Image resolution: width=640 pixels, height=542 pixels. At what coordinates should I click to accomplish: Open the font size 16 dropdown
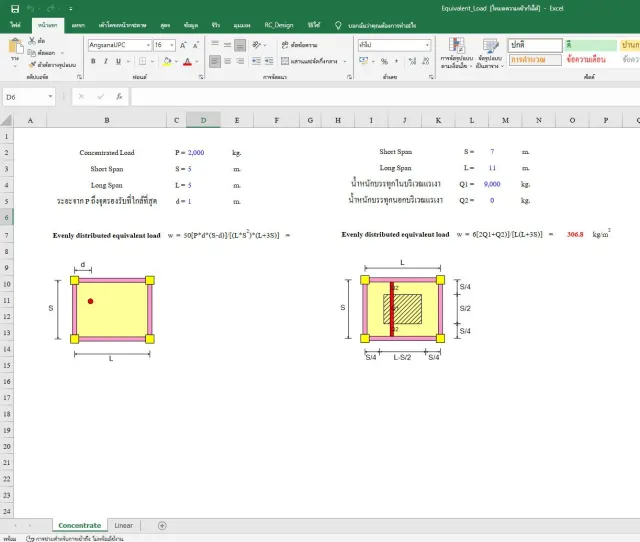coord(172,45)
